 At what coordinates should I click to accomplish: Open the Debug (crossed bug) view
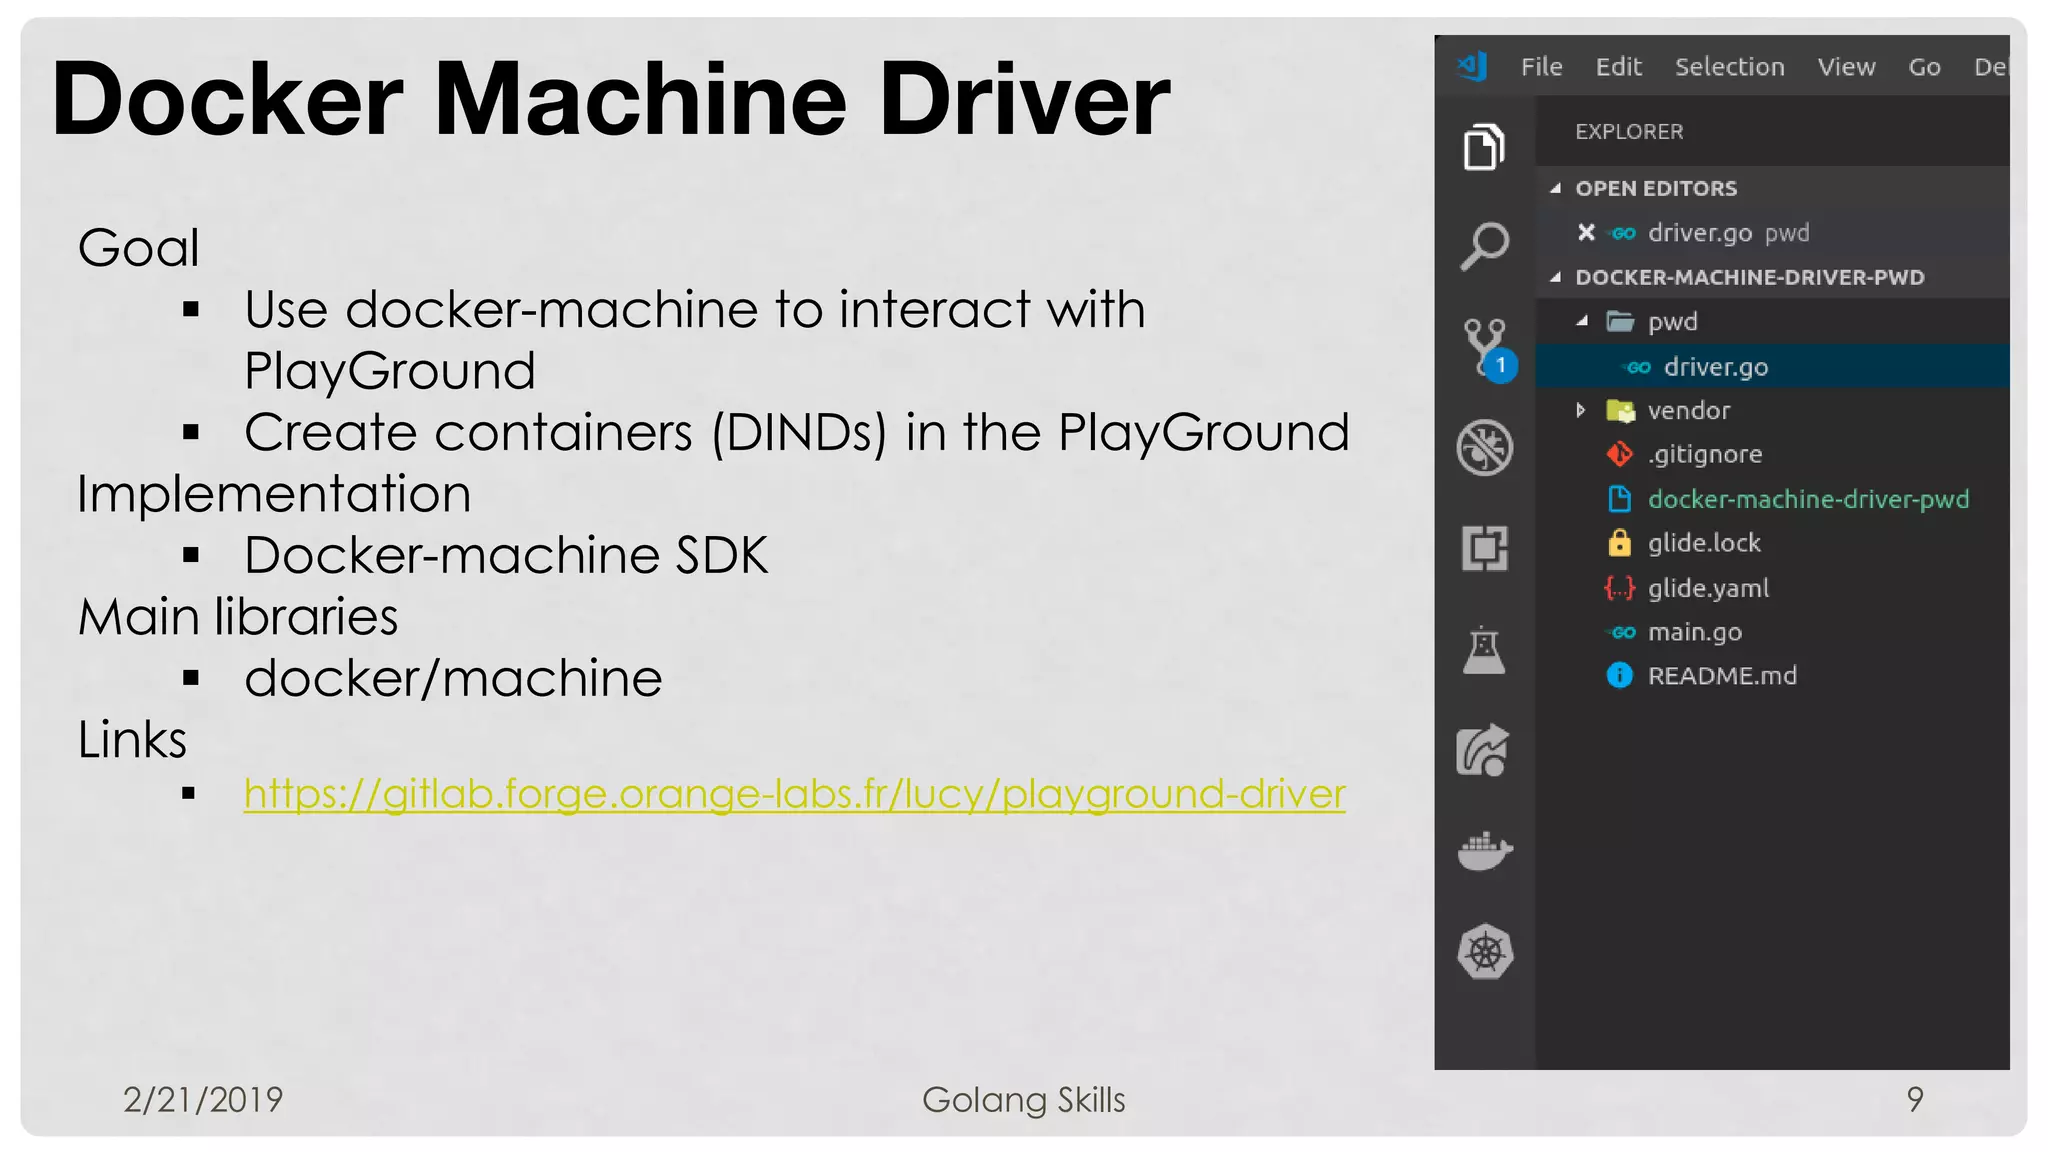(1484, 447)
